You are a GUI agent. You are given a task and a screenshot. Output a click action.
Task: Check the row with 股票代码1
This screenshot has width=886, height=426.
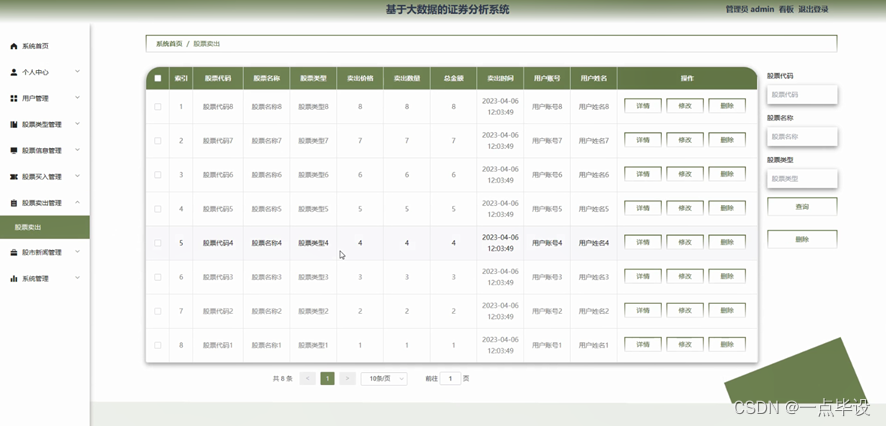coord(158,345)
